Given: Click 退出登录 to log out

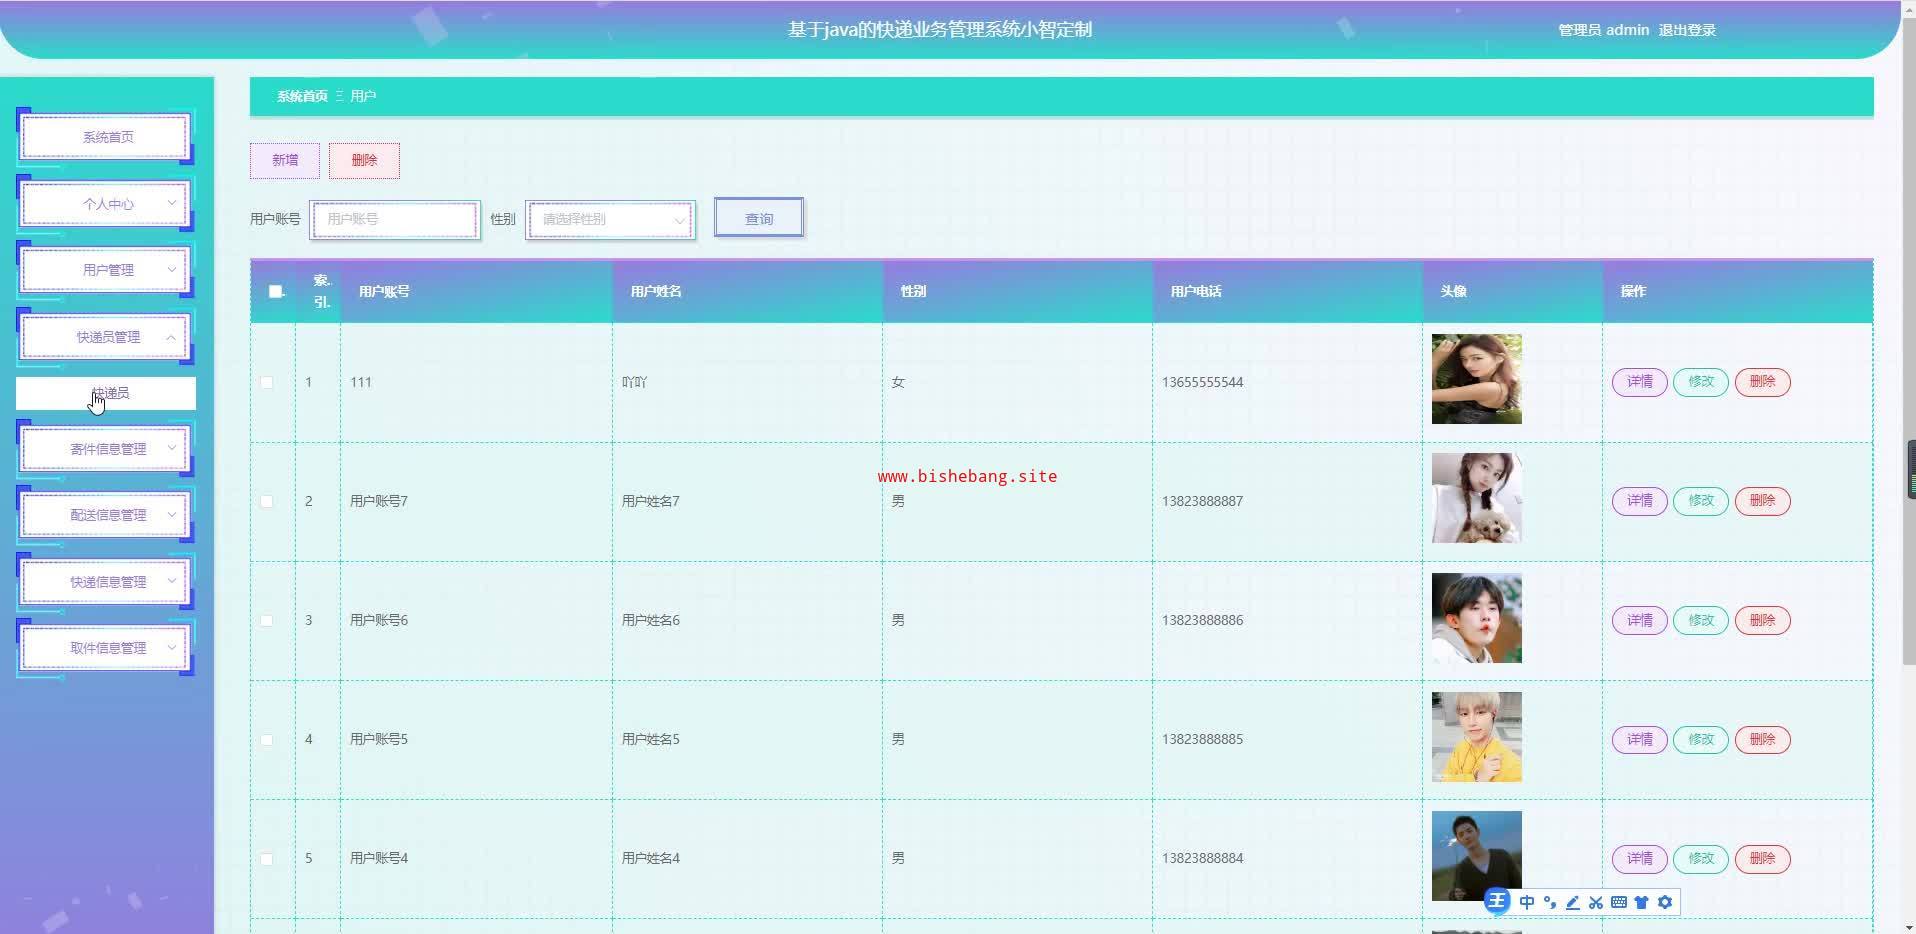Looking at the screenshot, I should point(1687,30).
